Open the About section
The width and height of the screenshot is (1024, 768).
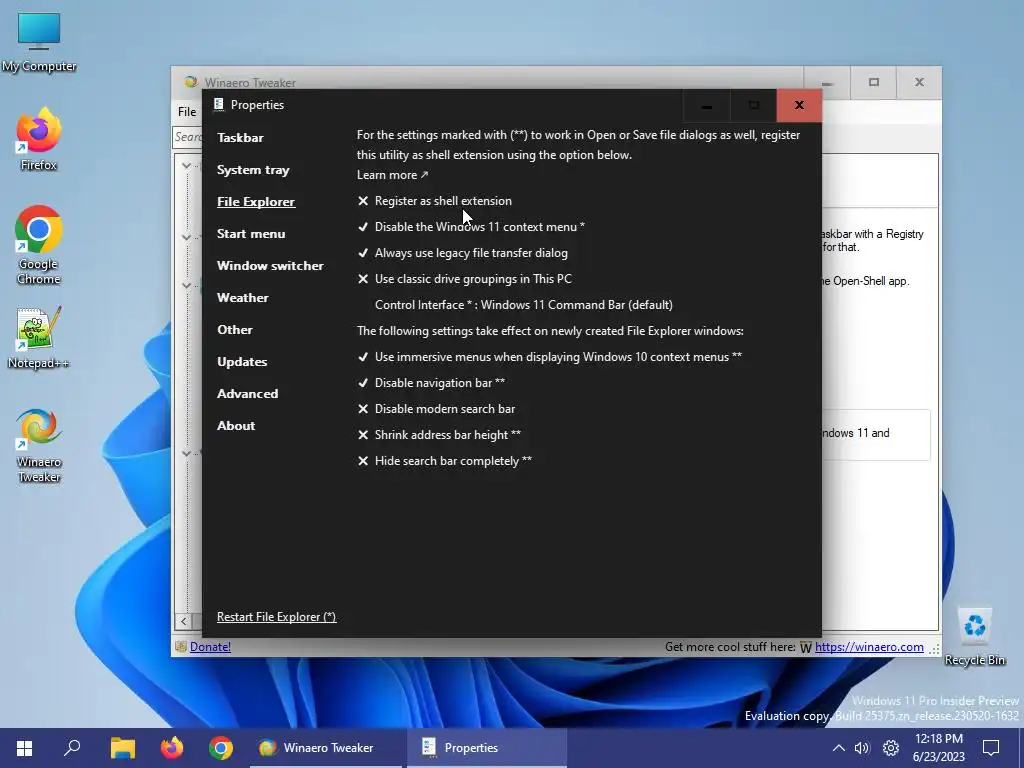point(236,426)
